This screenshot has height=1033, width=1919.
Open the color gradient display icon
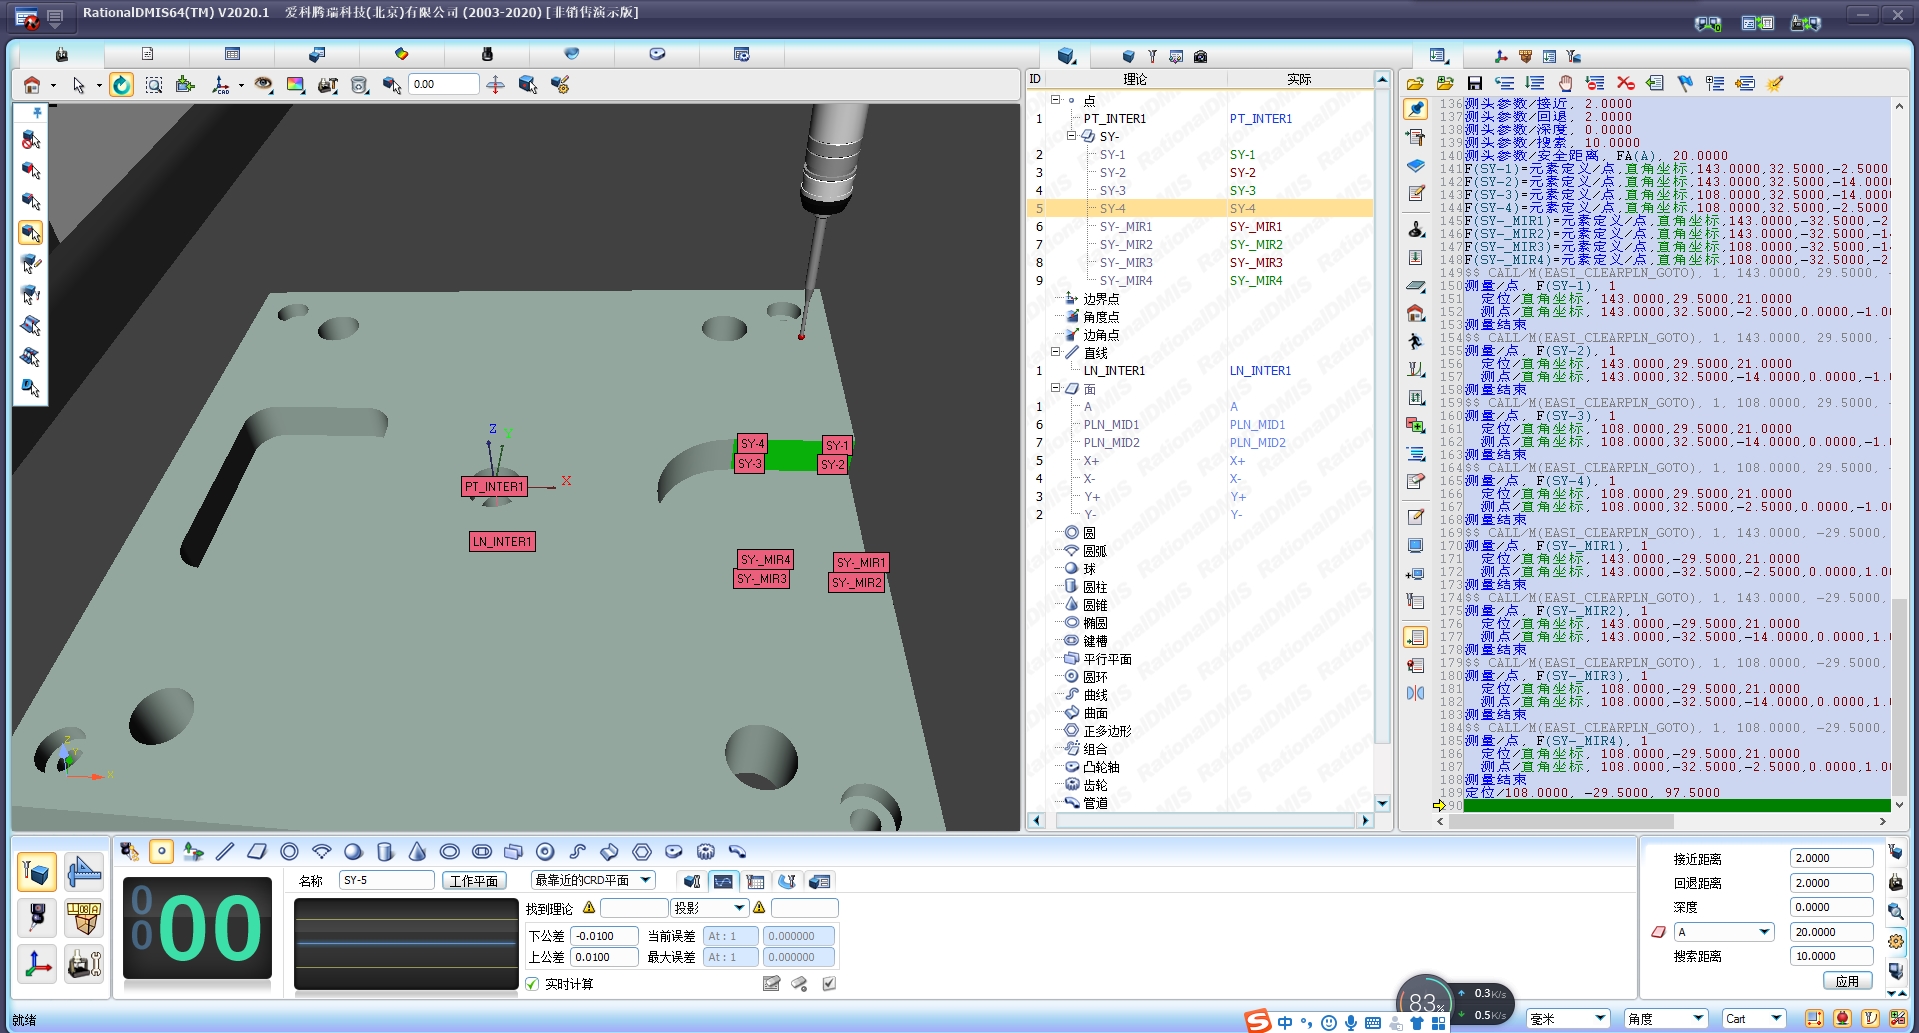pos(295,85)
